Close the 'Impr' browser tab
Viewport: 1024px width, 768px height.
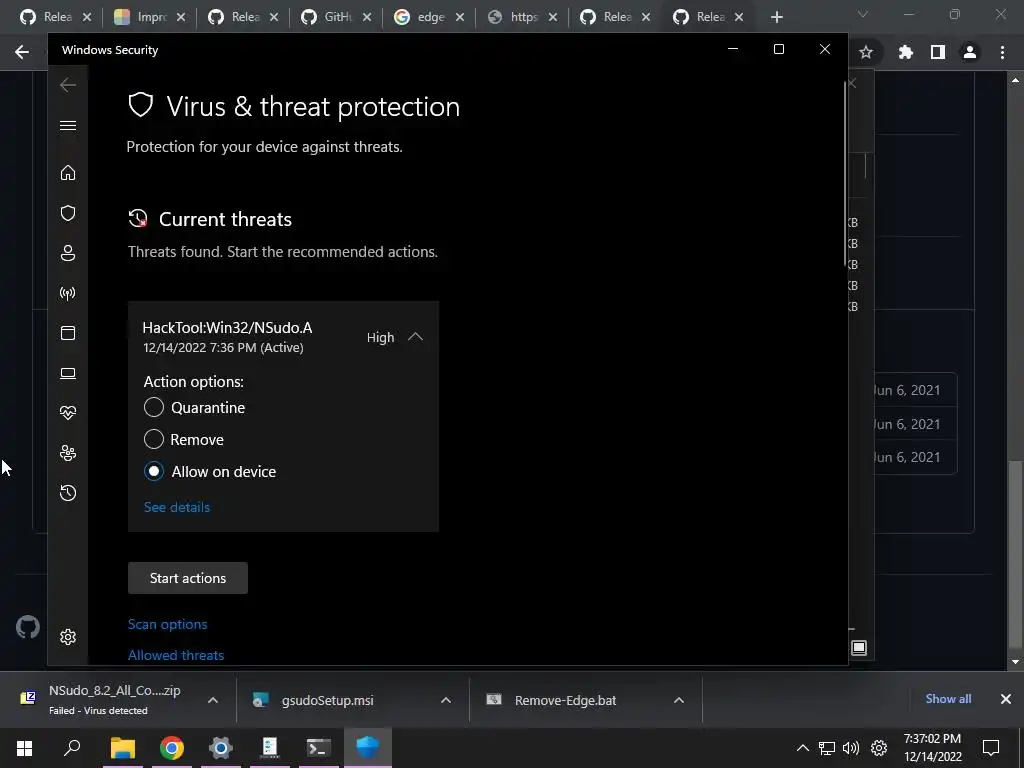pos(181,17)
